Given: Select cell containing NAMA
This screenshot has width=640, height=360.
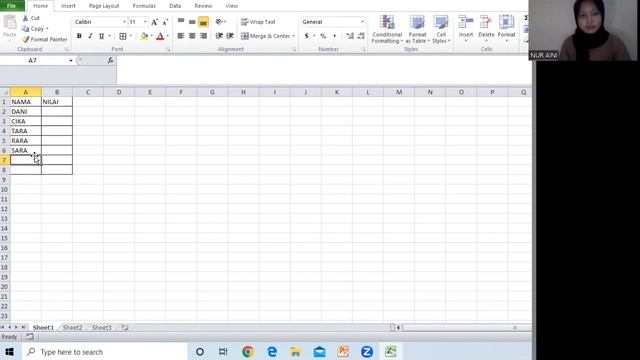Looking at the screenshot, I should 26,102.
